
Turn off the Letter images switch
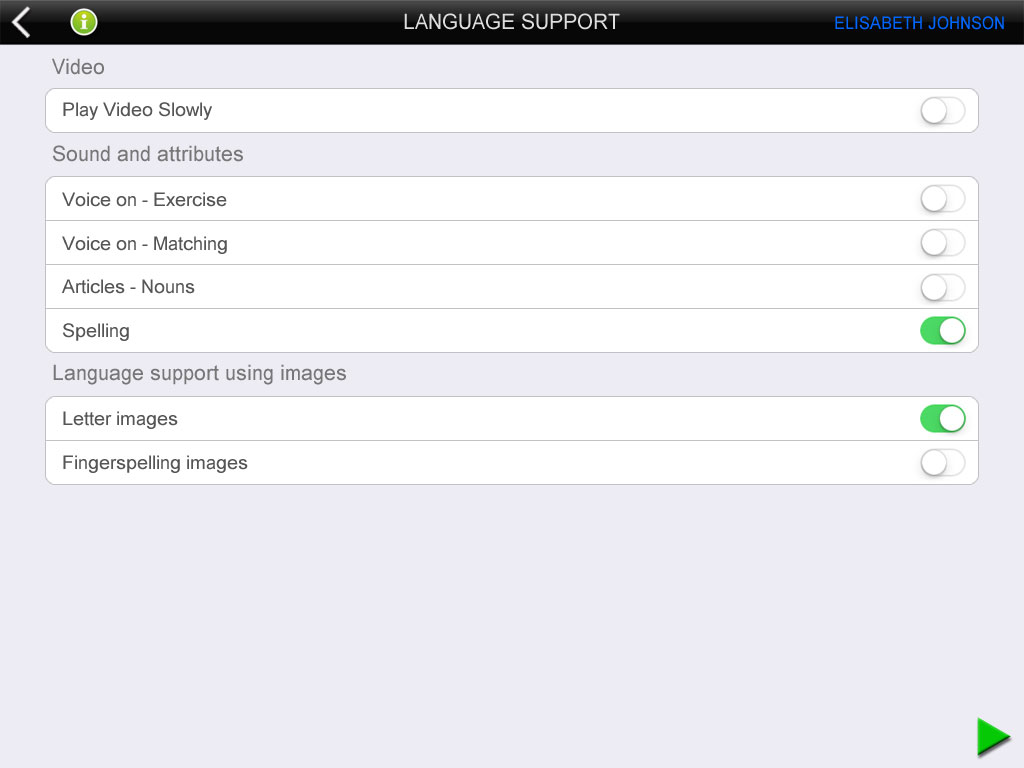(942, 419)
